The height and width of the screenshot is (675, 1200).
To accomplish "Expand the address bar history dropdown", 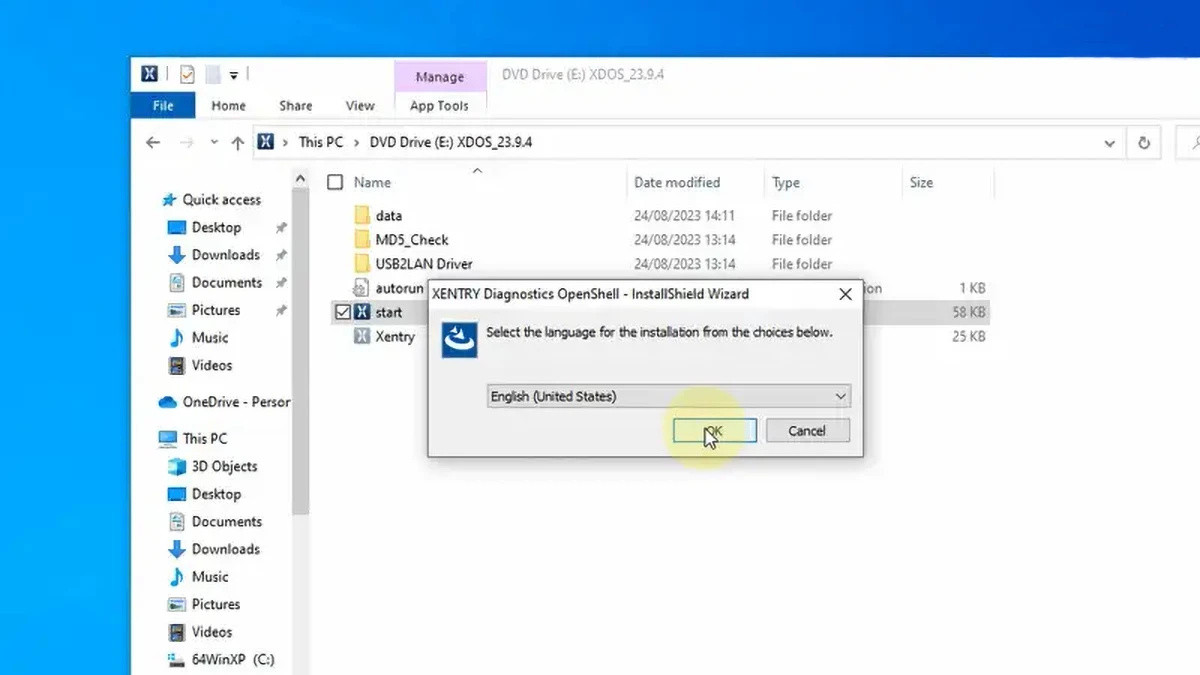I will 1109,143.
